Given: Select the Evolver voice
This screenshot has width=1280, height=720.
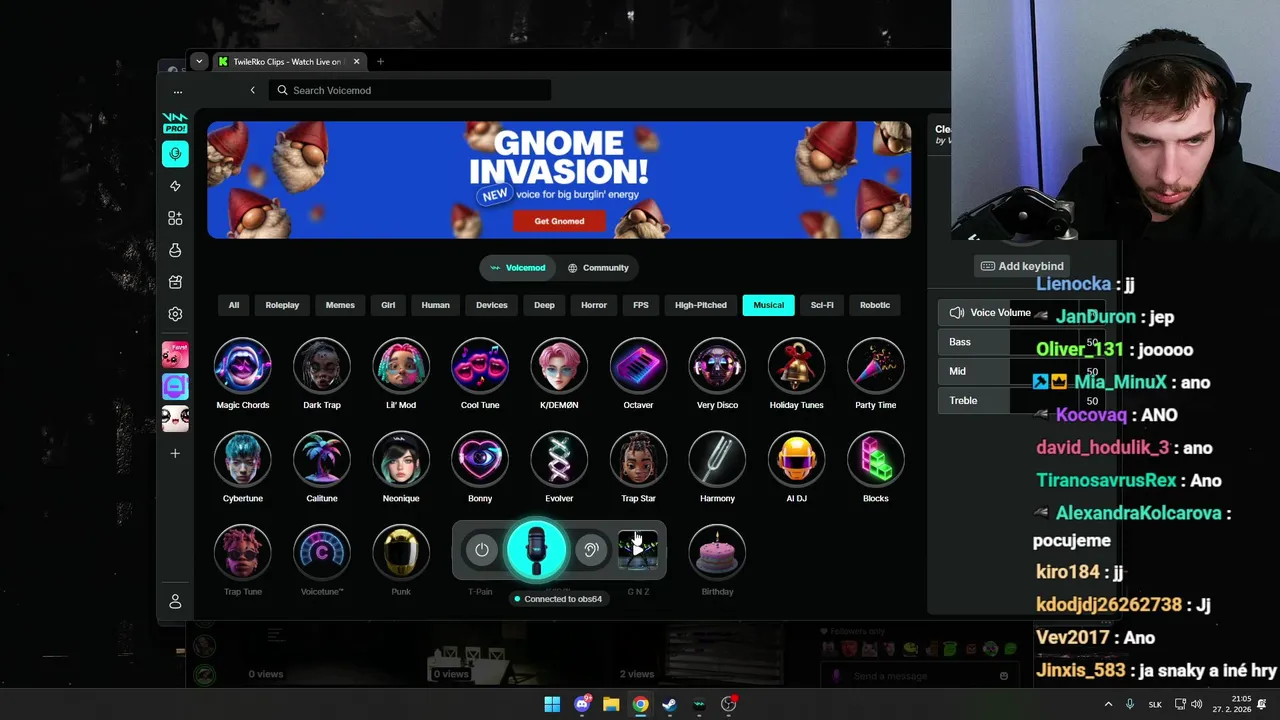Looking at the screenshot, I should (x=559, y=459).
